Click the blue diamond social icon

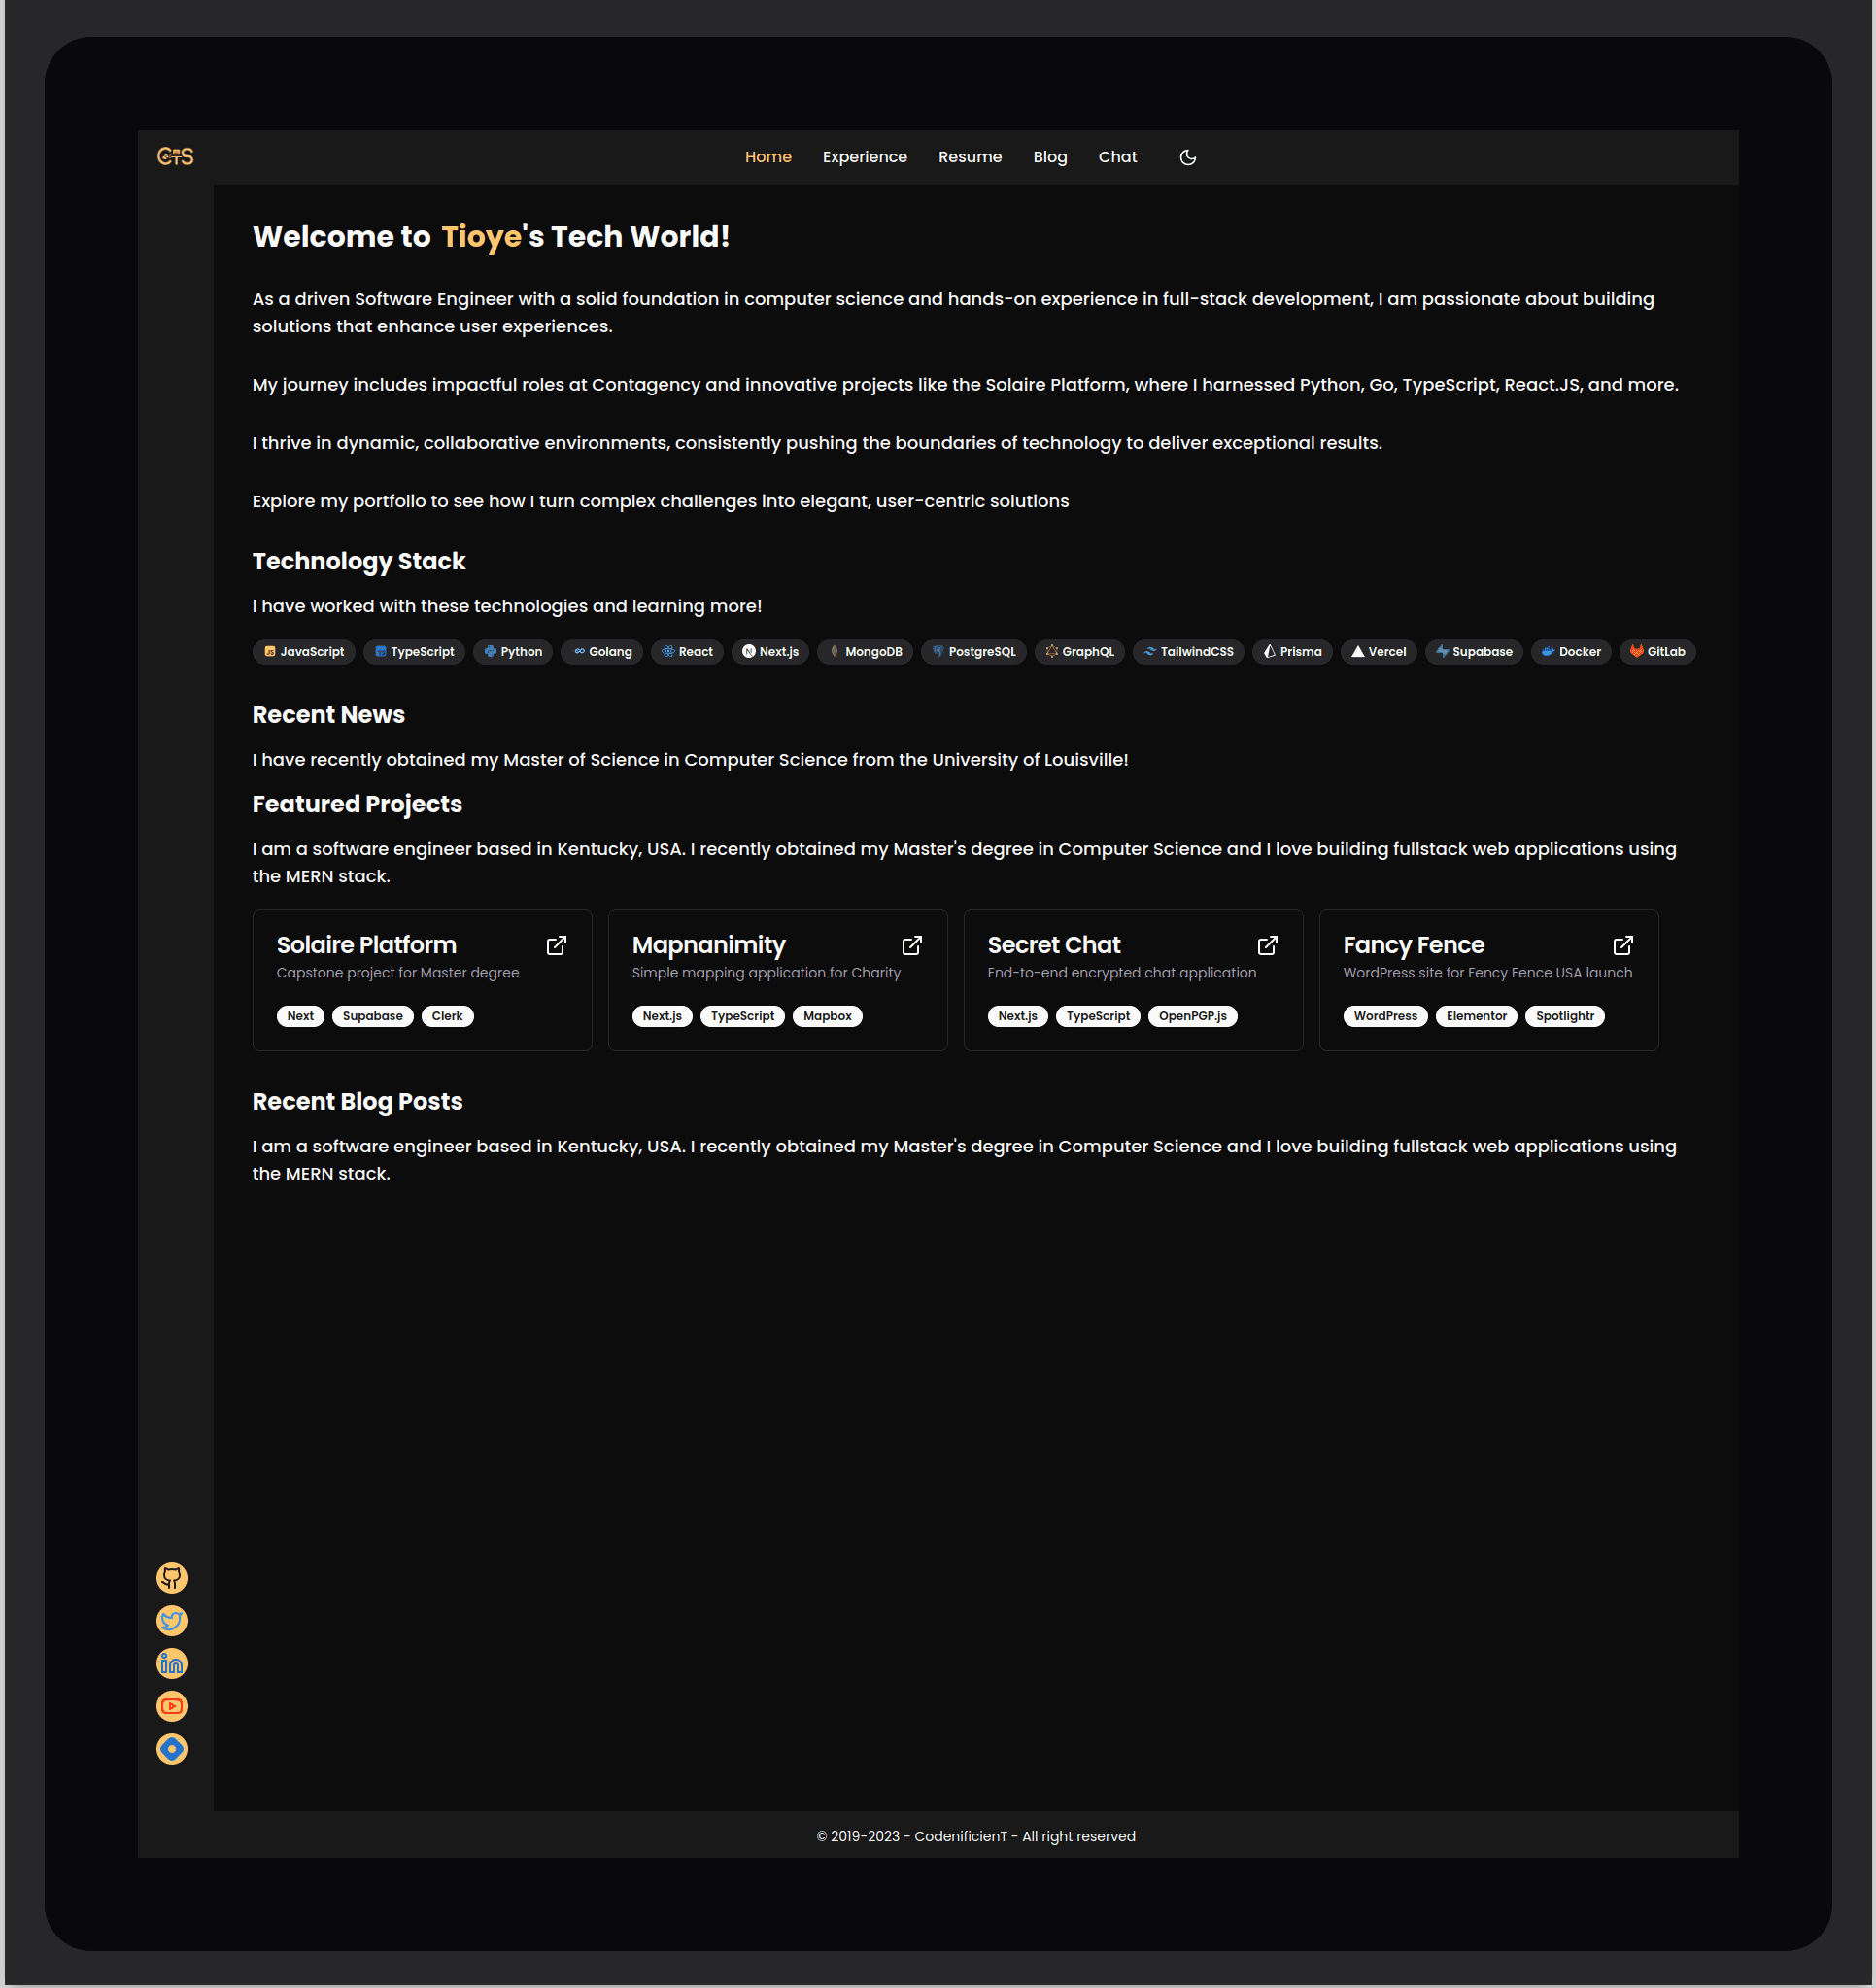[172, 1749]
